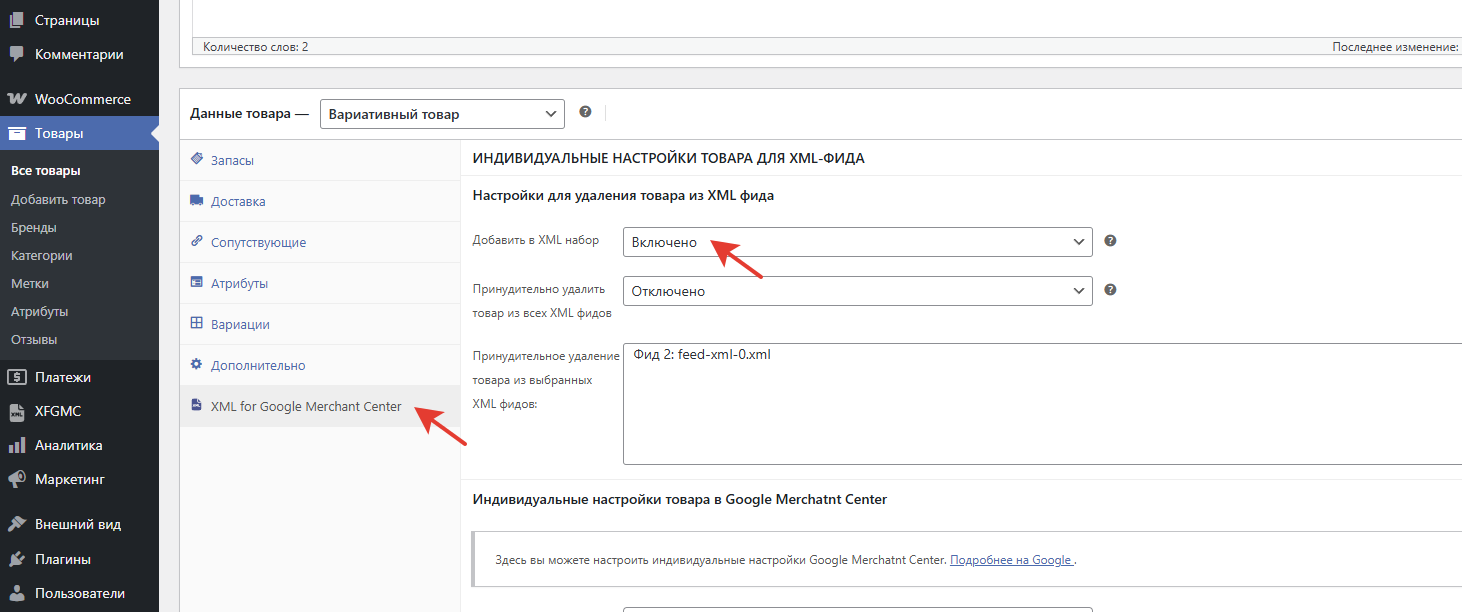Click the Платежи dollar icon
The width and height of the screenshot is (1462, 612).
17,378
